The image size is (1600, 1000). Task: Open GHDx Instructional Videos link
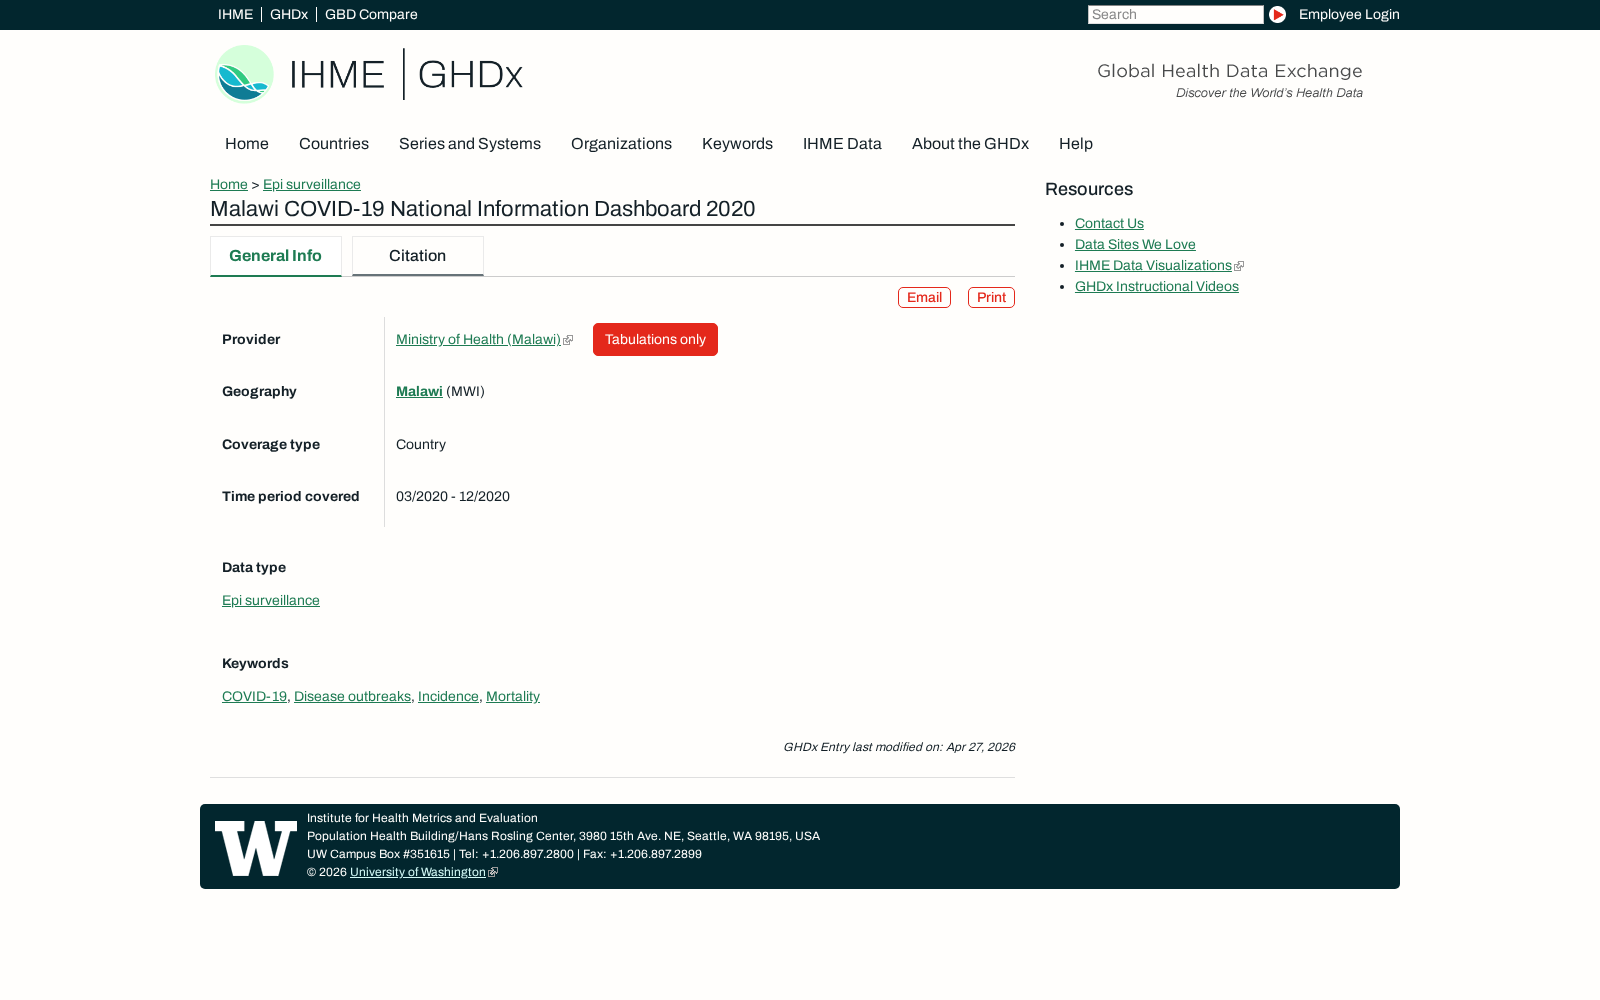[1157, 287]
